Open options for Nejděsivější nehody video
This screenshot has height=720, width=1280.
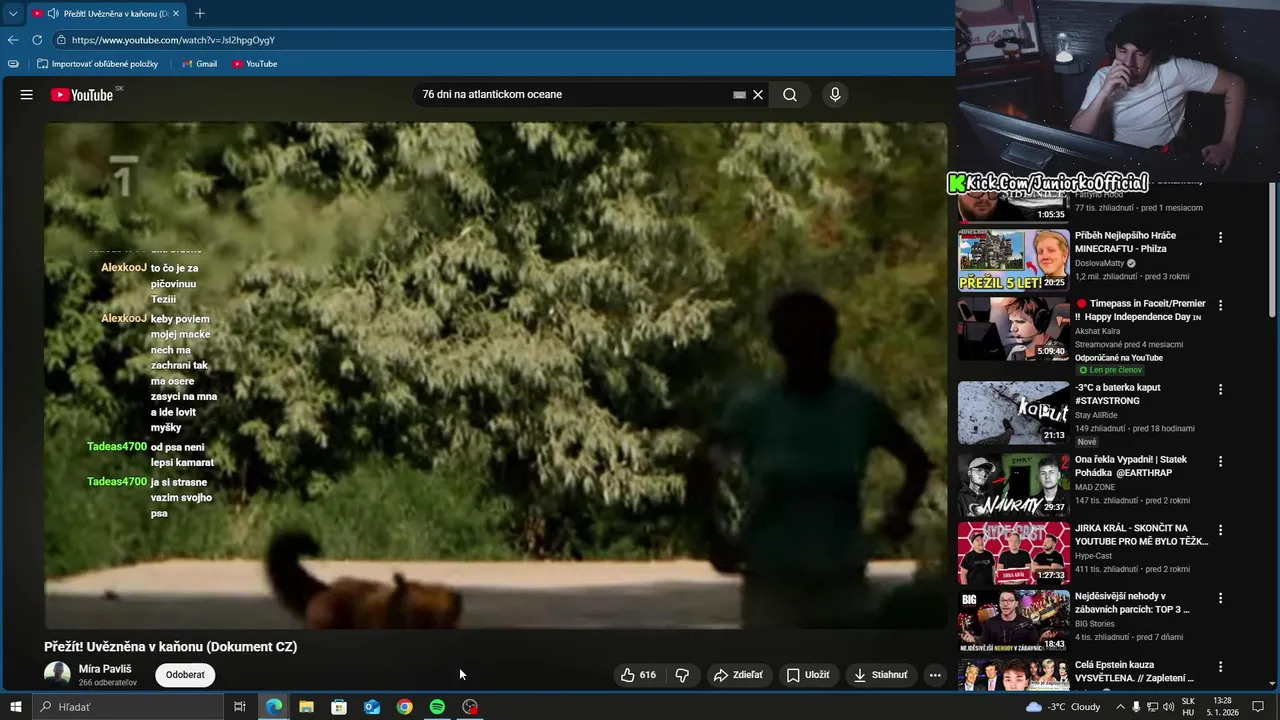click(x=1220, y=598)
